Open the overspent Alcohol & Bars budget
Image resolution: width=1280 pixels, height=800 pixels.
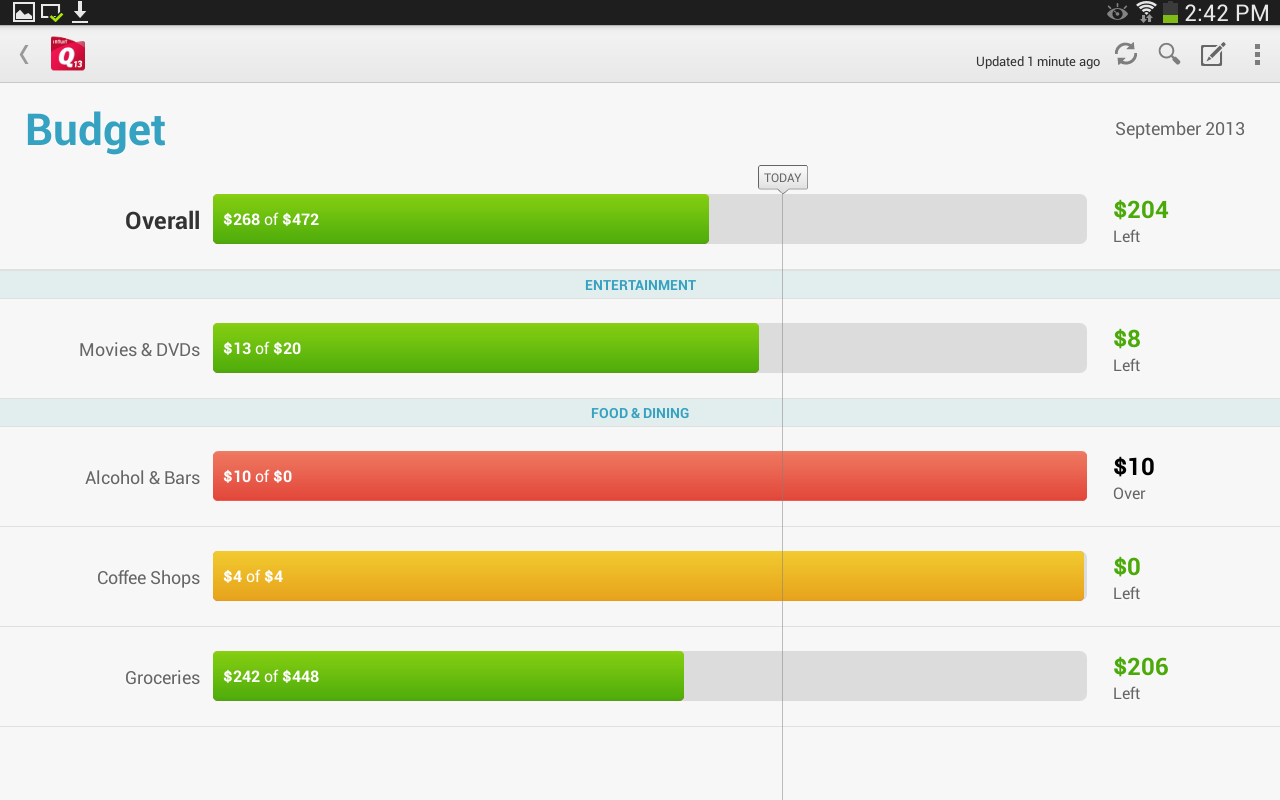[648, 476]
